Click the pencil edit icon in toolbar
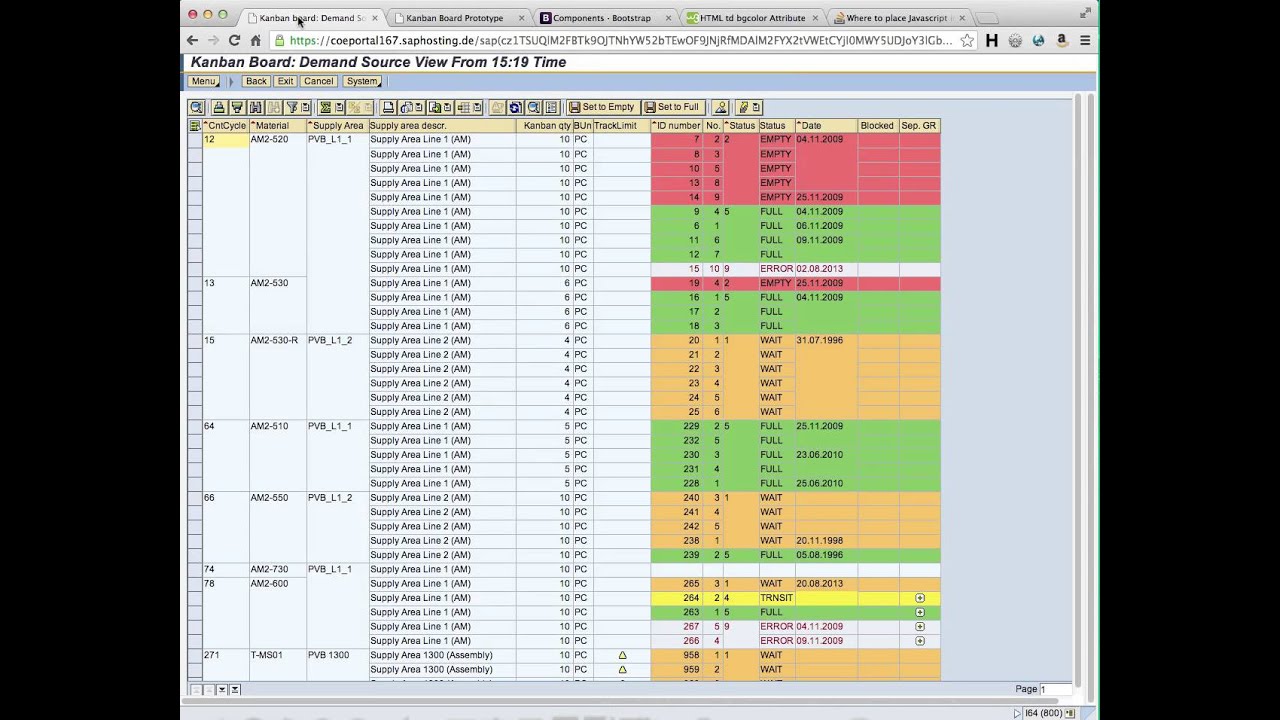The height and width of the screenshot is (720, 1280). coord(741,107)
